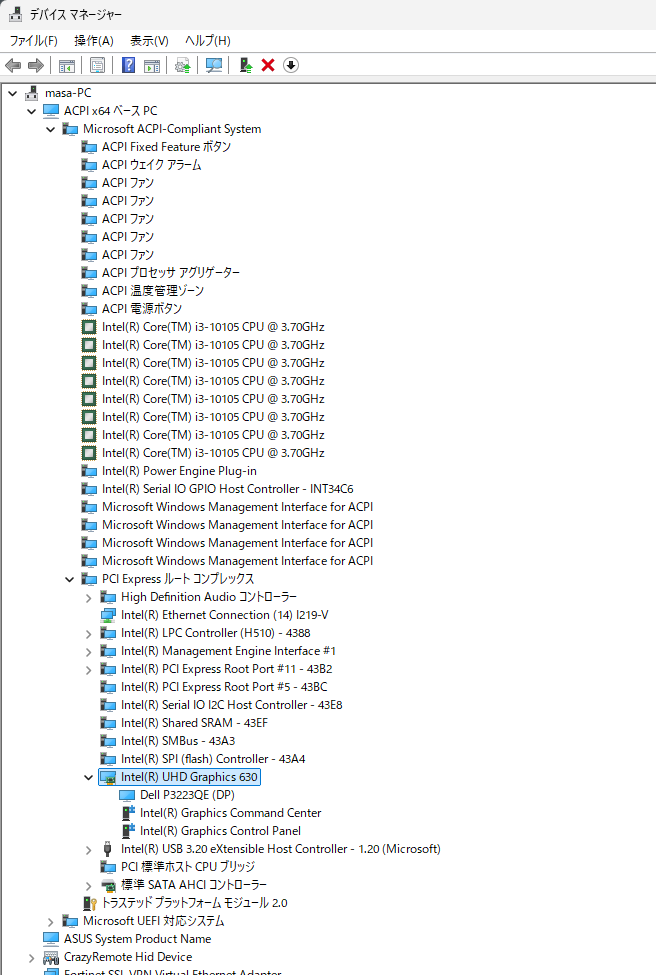Screen dimensions: 656x975
Task: Toggle the Show/Hide Action Pane toolbar icon
Action: (152, 65)
